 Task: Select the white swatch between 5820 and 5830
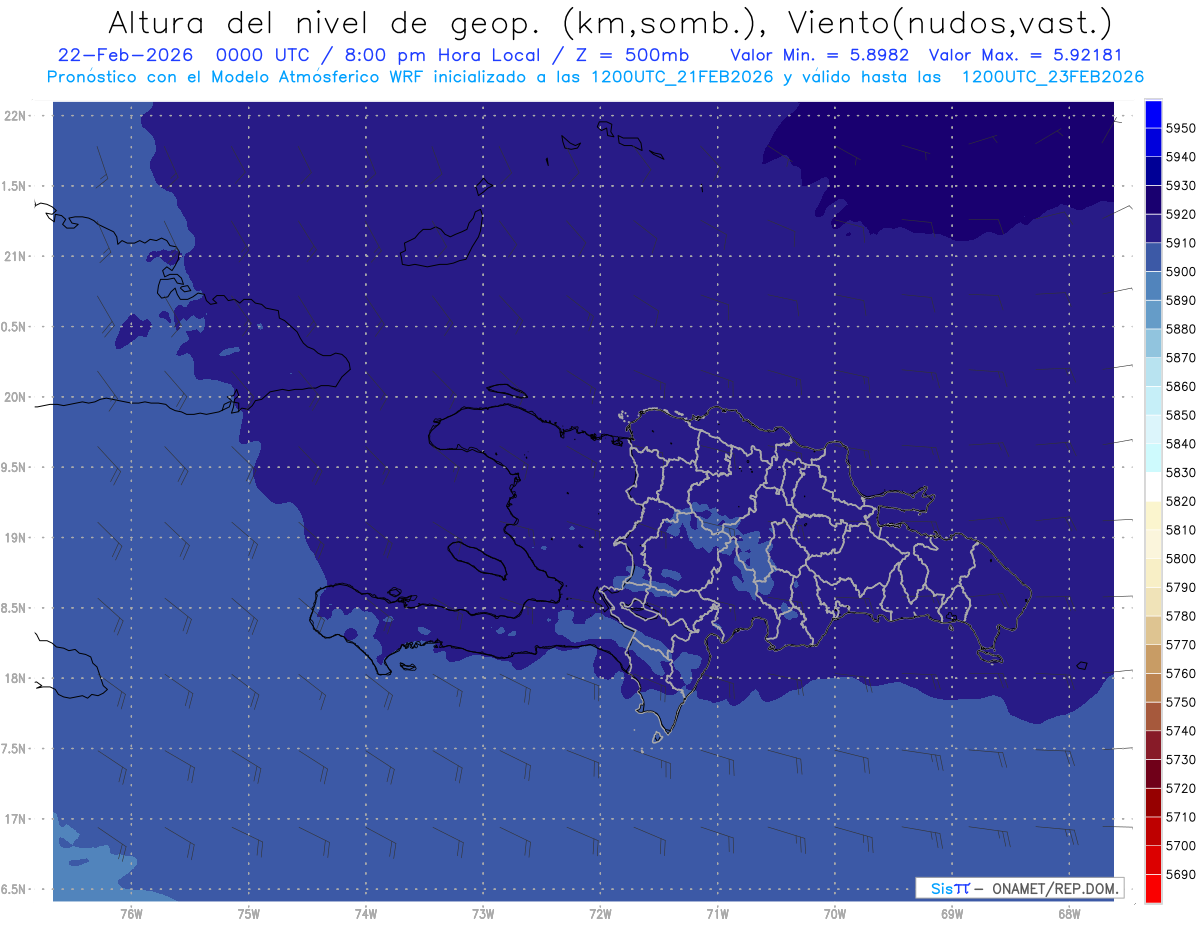tap(1153, 487)
